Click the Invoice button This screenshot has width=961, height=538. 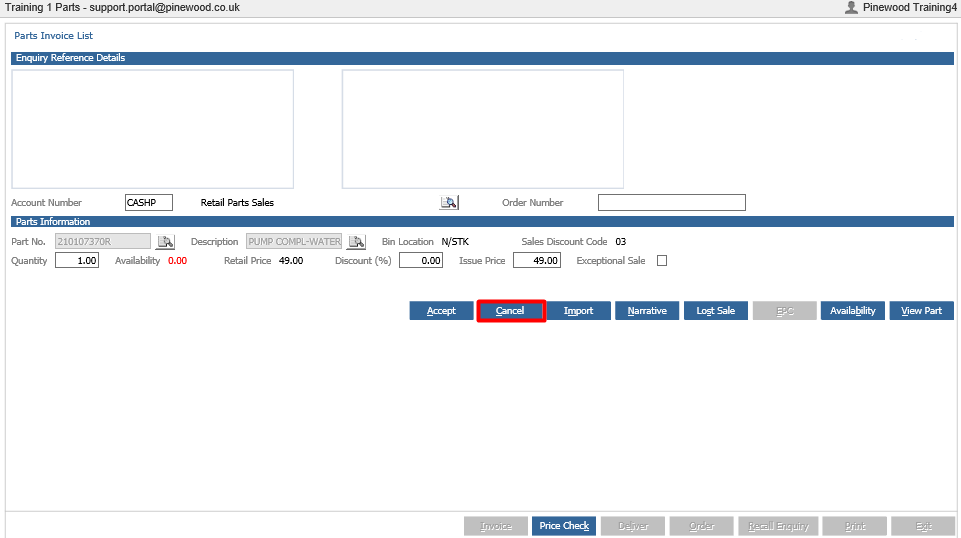496,526
